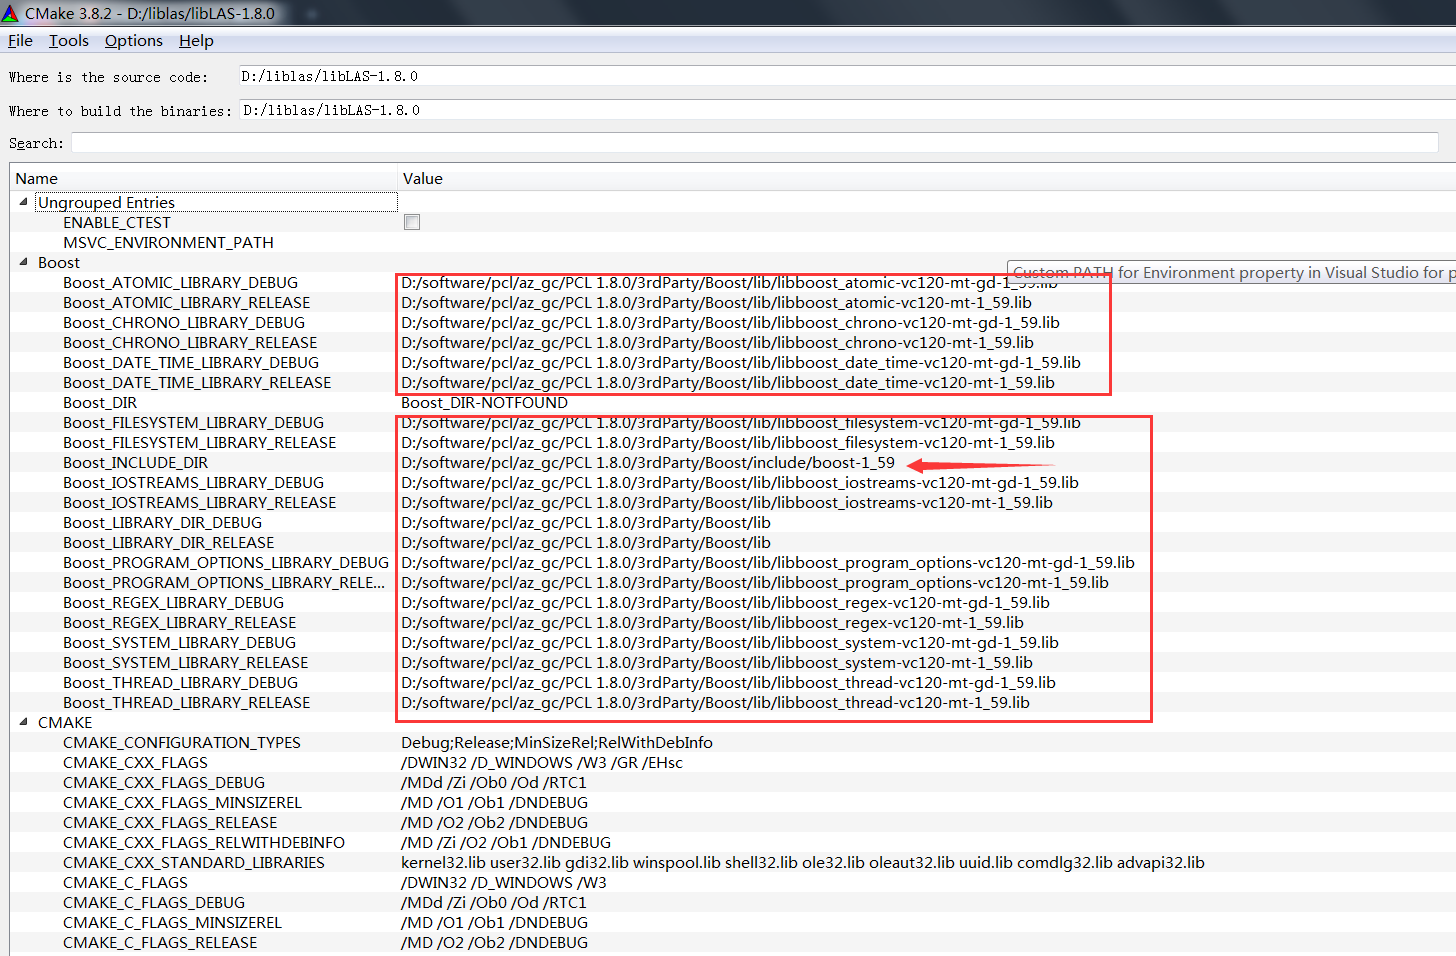
Task: Select the Boost_DIR entry
Action: coord(100,402)
